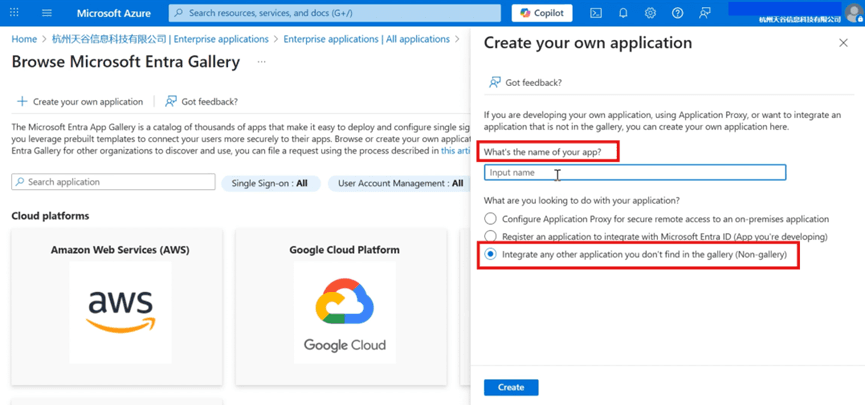Open the notifications bell
Screen dimensions: 865x405
point(623,13)
